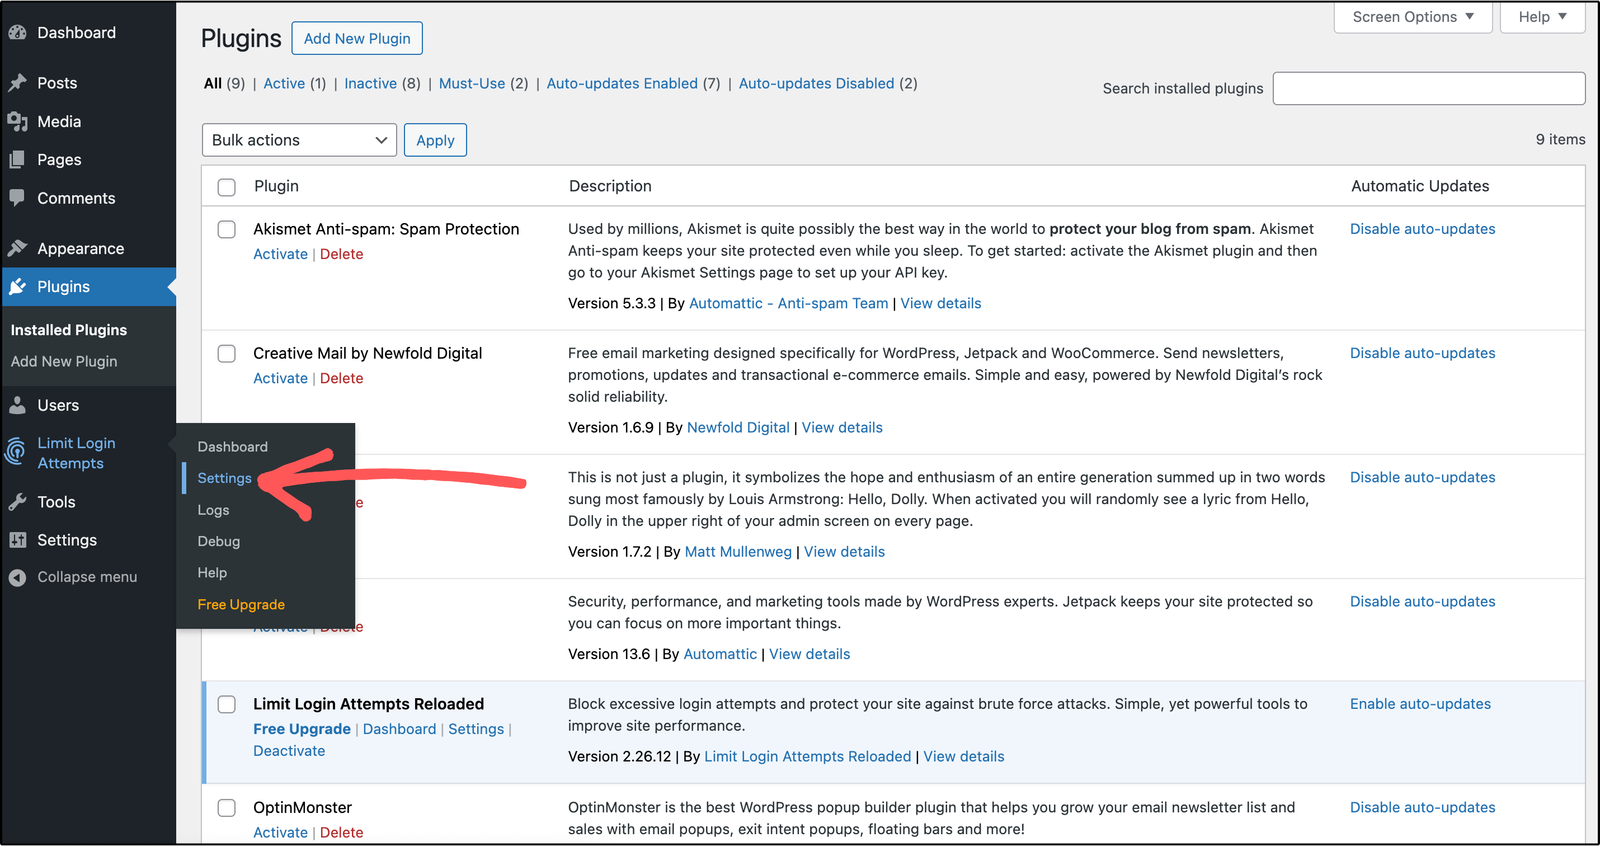This screenshot has height=846, width=1600.
Task: Expand the Help panel tab
Action: [1542, 17]
